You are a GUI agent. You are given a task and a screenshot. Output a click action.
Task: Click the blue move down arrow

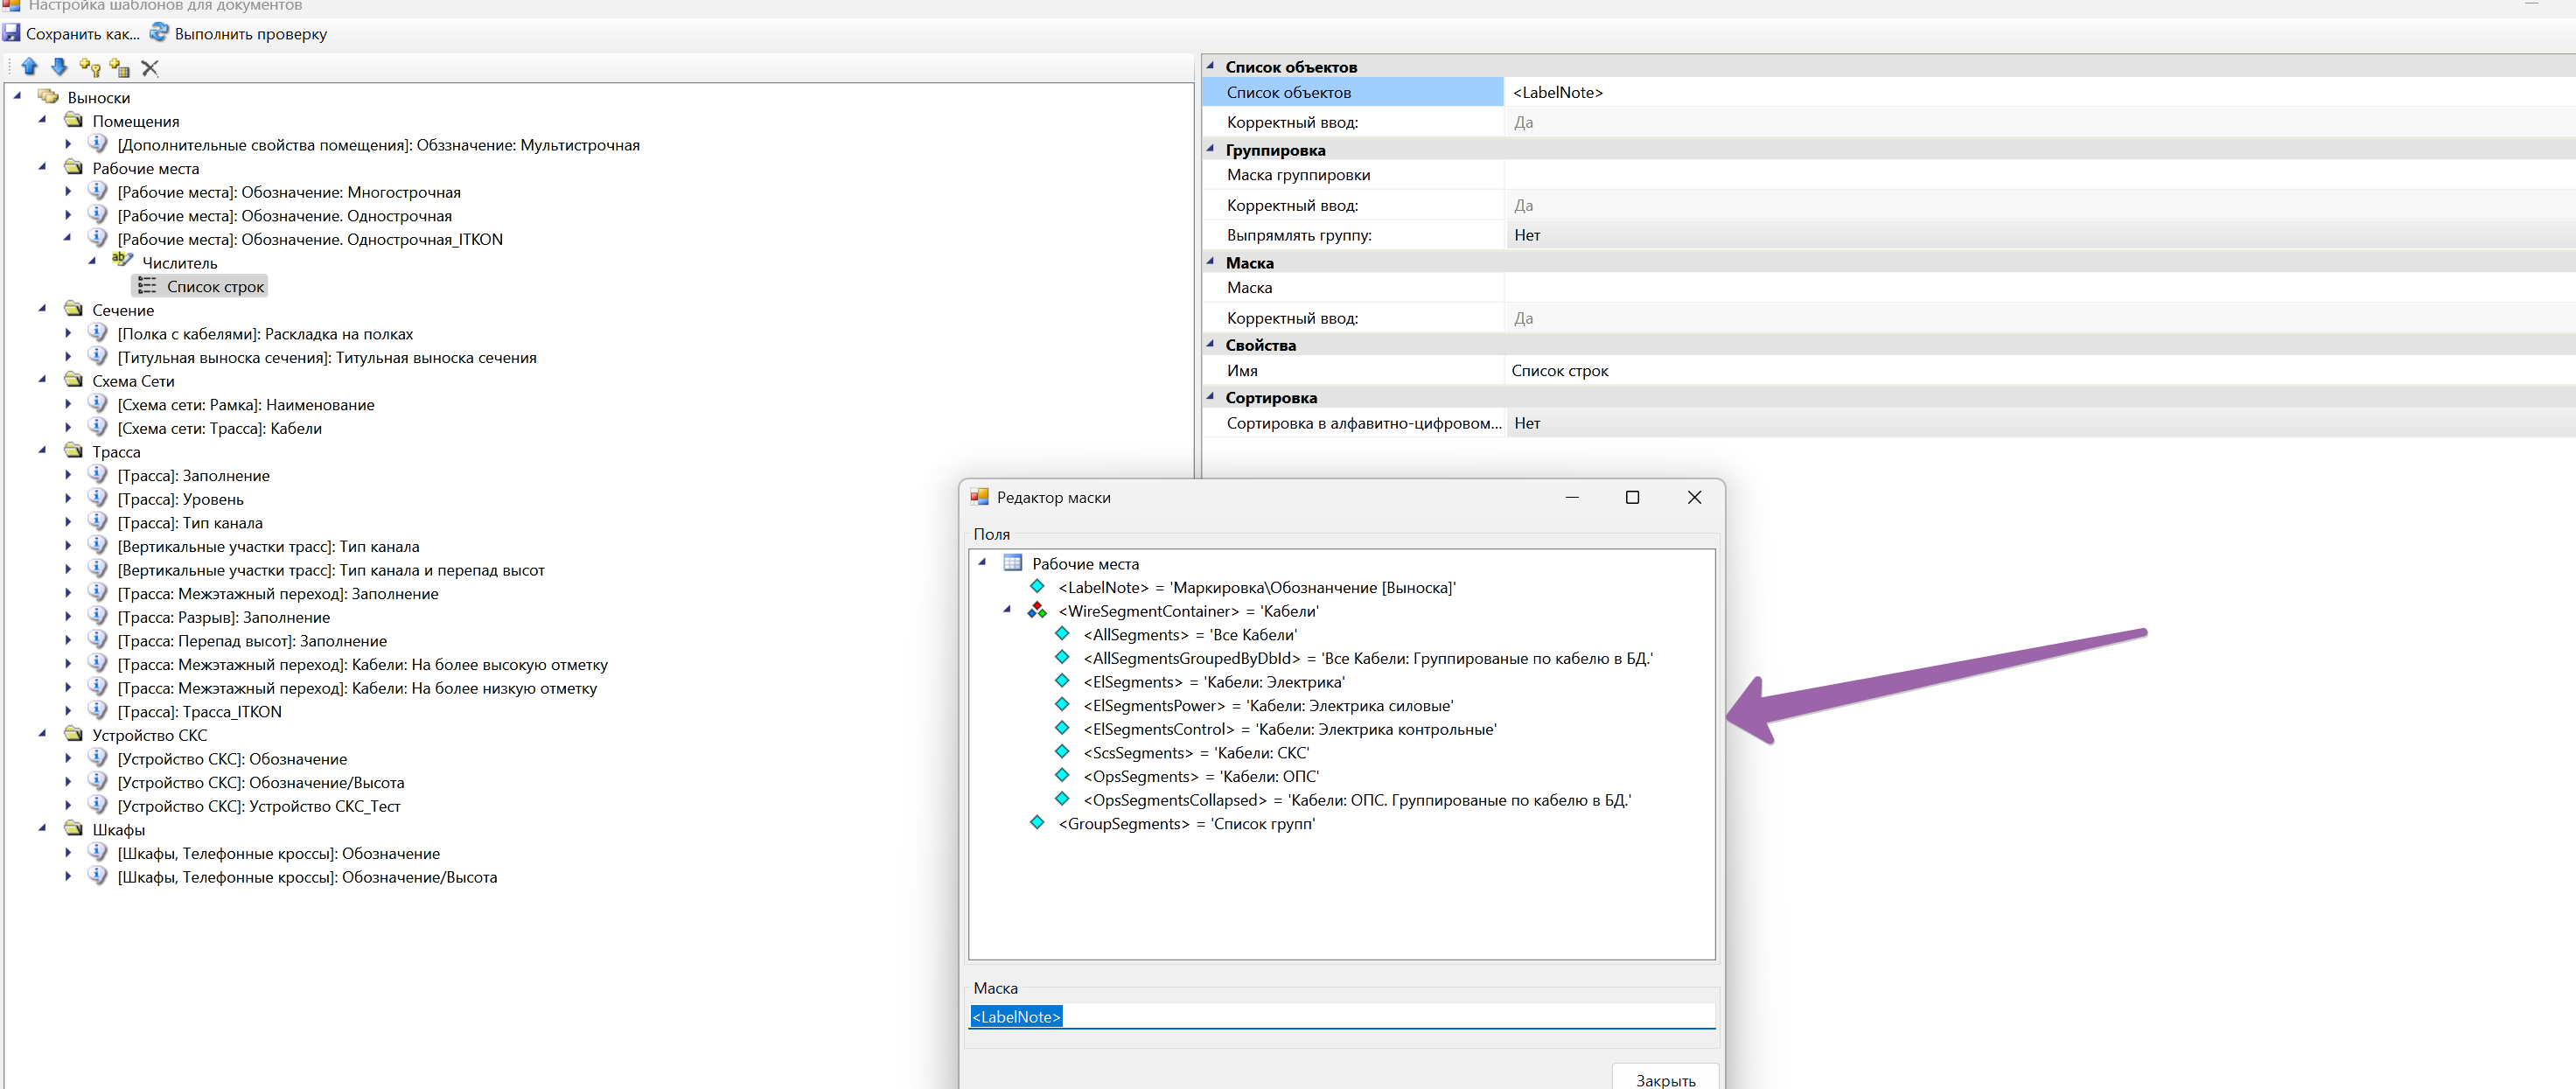[x=59, y=67]
